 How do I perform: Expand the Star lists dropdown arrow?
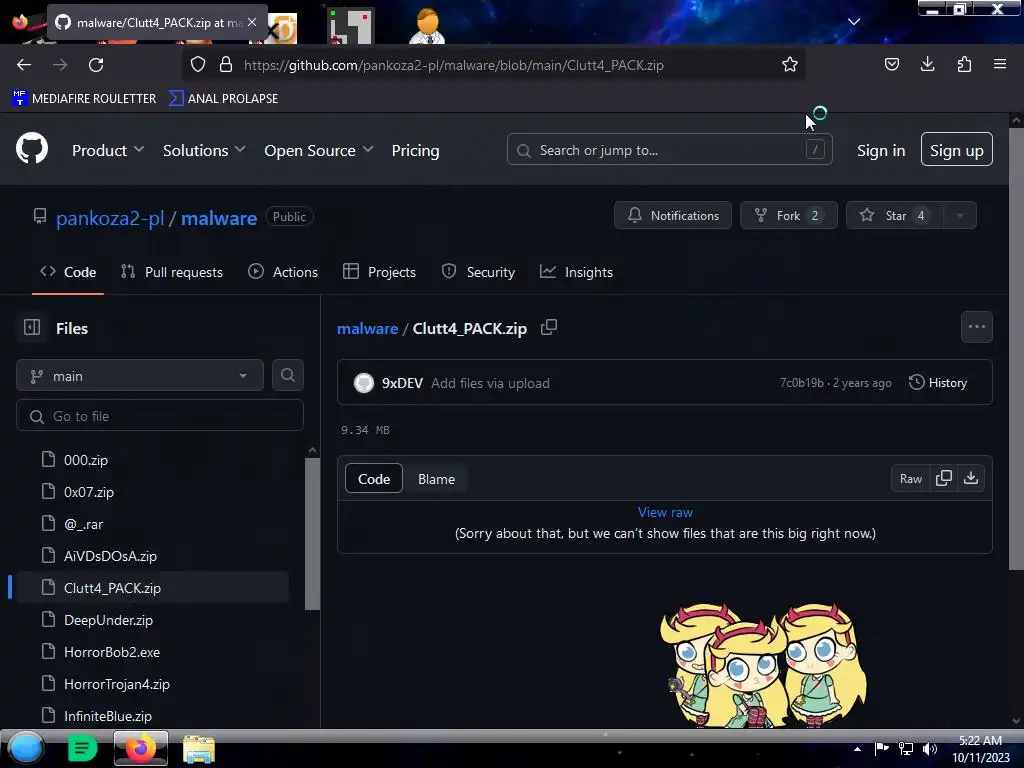pyautogui.click(x=960, y=216)
